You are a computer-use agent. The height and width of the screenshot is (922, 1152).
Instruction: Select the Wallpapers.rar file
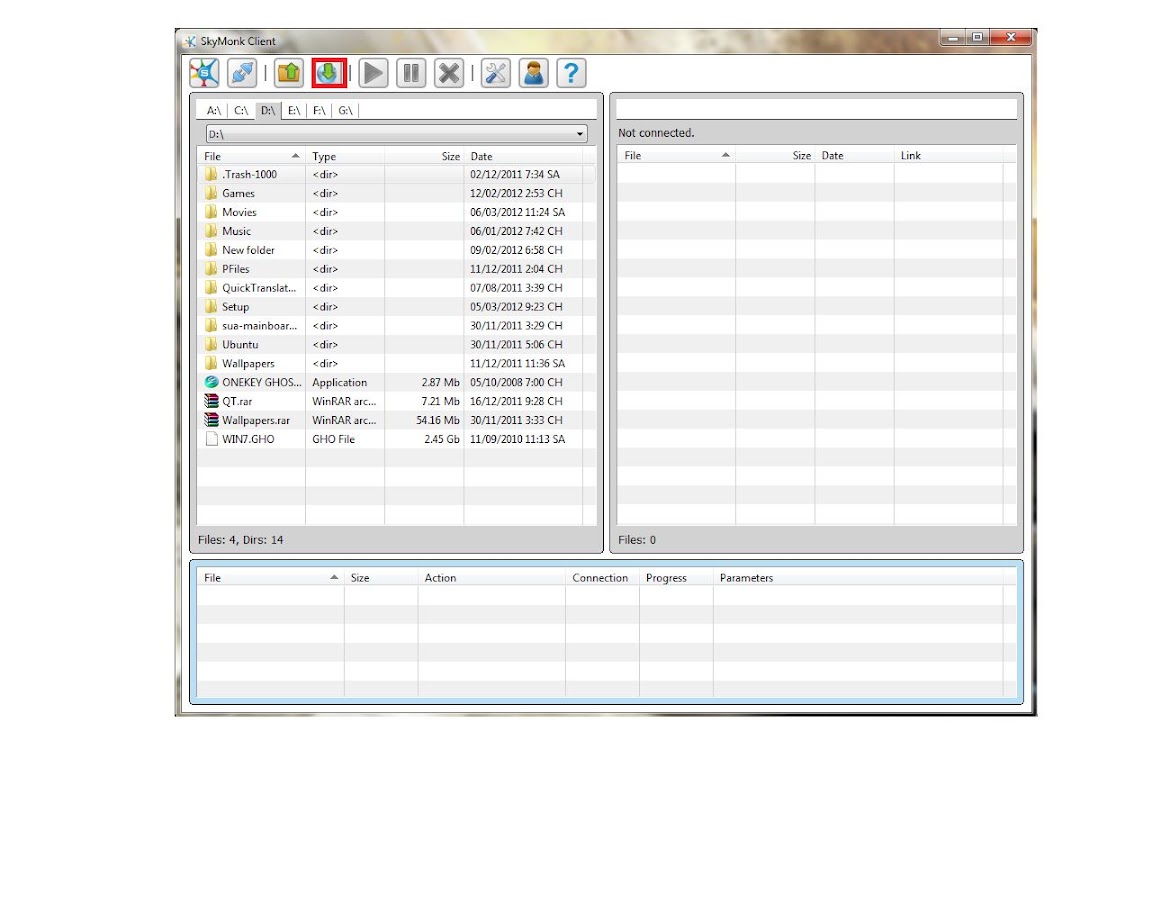pos(255,420)
